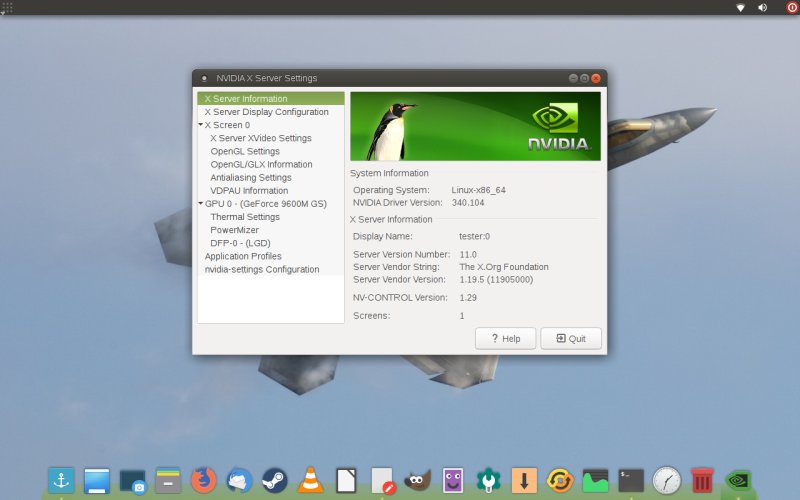Launch Steam from the dock
The height and width of the screenshot is (500, 800).
pos(274,481)
